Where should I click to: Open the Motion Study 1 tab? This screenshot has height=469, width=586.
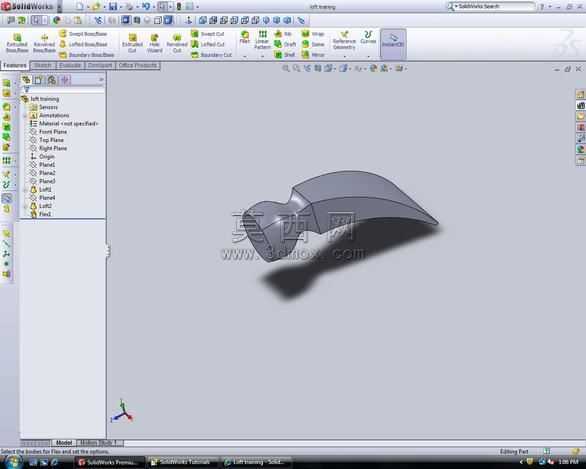tap(99, 442)
